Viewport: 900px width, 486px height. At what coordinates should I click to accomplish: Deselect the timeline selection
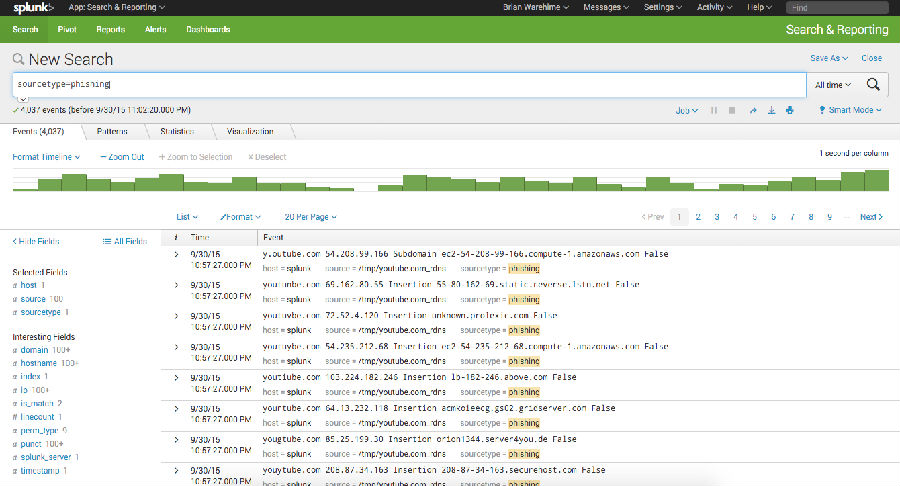point(267,157)
